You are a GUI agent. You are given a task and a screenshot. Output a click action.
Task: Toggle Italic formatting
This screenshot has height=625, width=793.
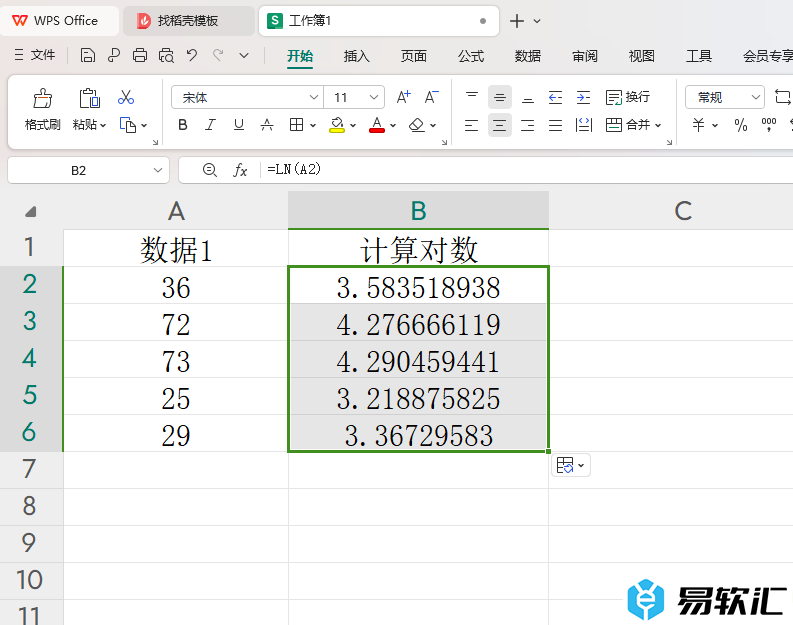tap(210, 125)
